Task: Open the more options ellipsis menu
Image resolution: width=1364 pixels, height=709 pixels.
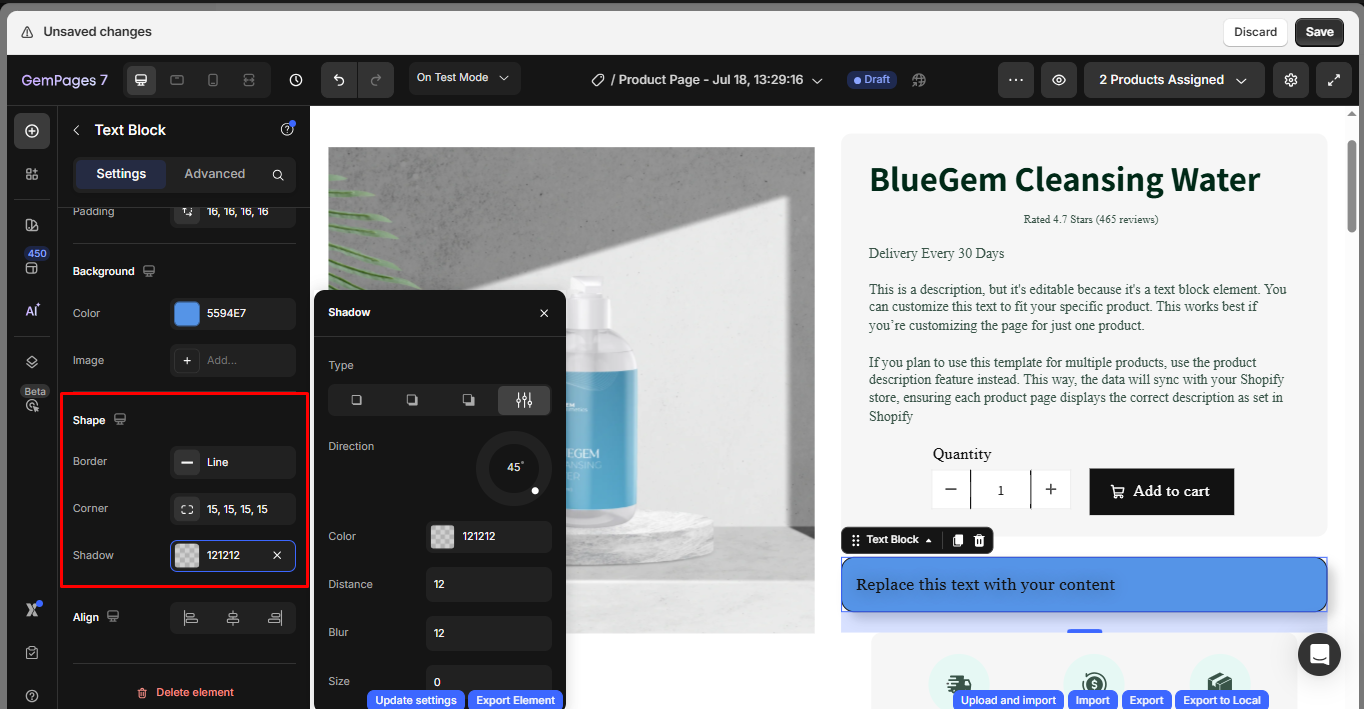Action: coord(1015,80)
